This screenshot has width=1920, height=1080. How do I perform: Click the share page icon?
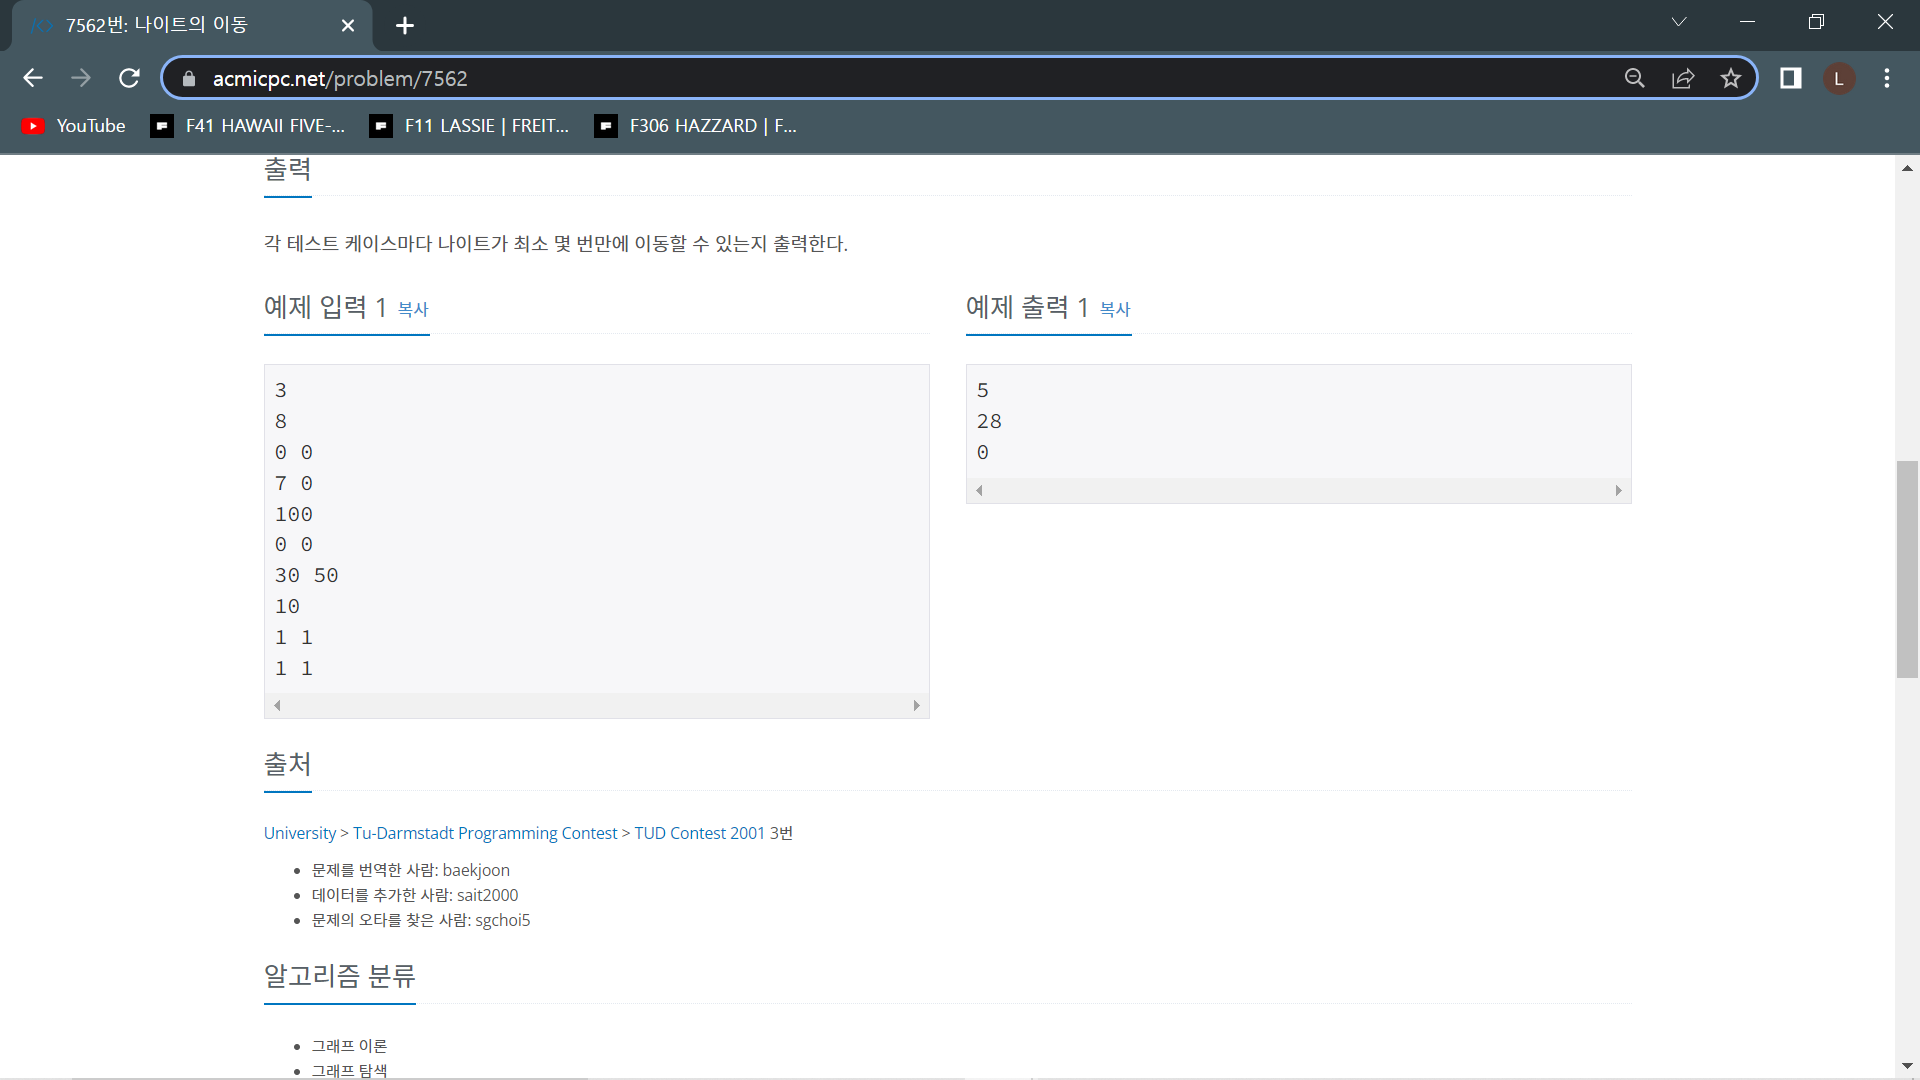pos(1683,78)
